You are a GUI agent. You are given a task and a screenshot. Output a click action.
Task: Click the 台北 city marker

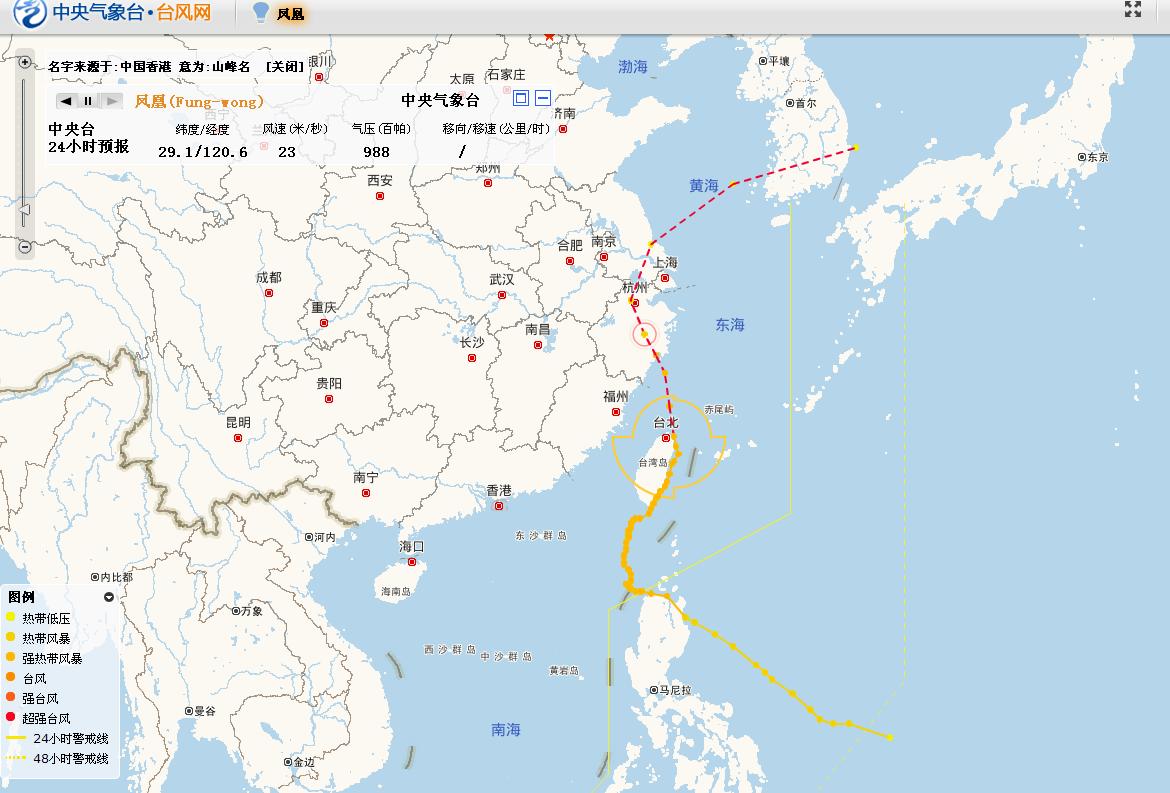coord(666,438)
